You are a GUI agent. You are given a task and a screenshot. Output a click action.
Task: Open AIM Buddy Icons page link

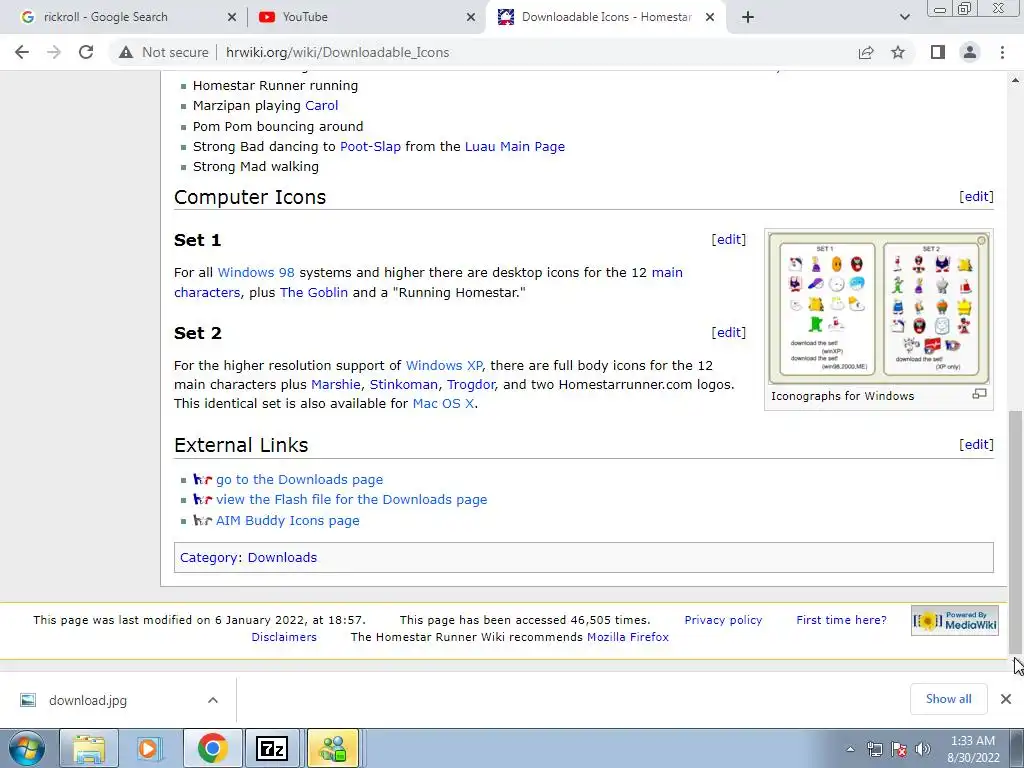pos(288,520)
